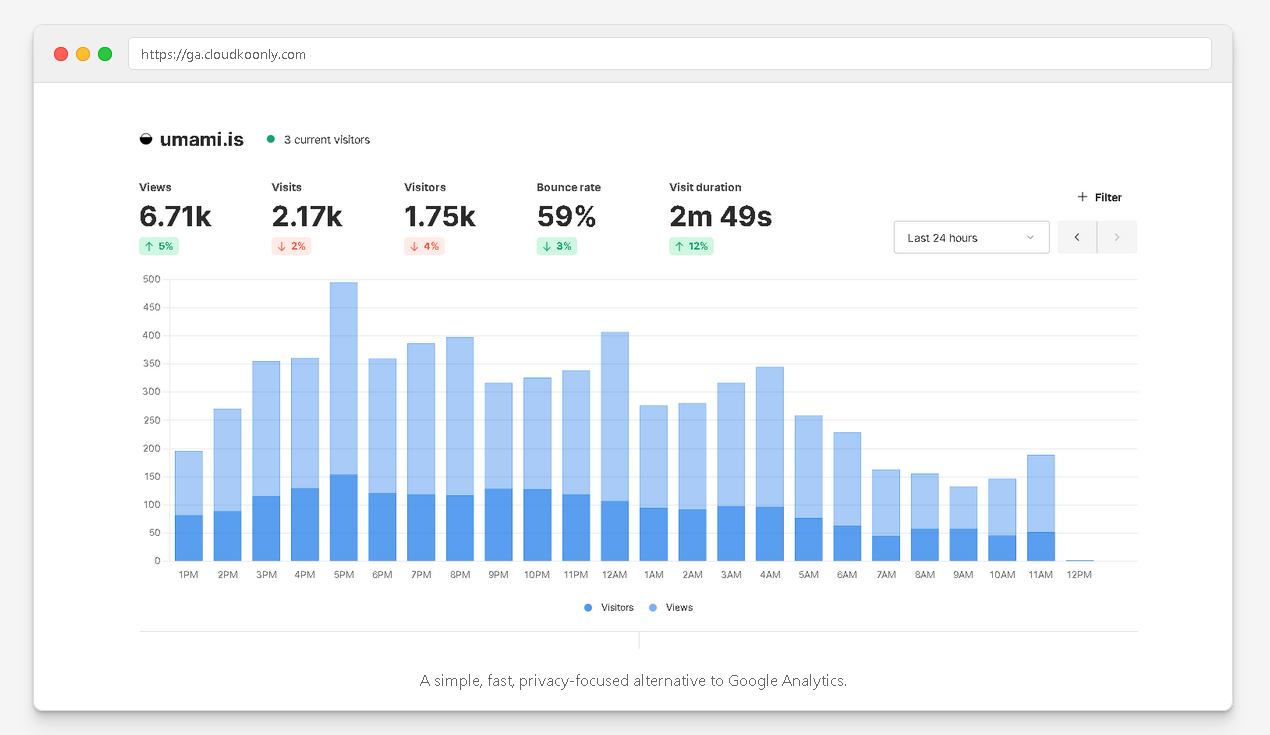Screen dimensions: 1270x735
Task: Toggle the Views legend item
Action: click(671, 607)
